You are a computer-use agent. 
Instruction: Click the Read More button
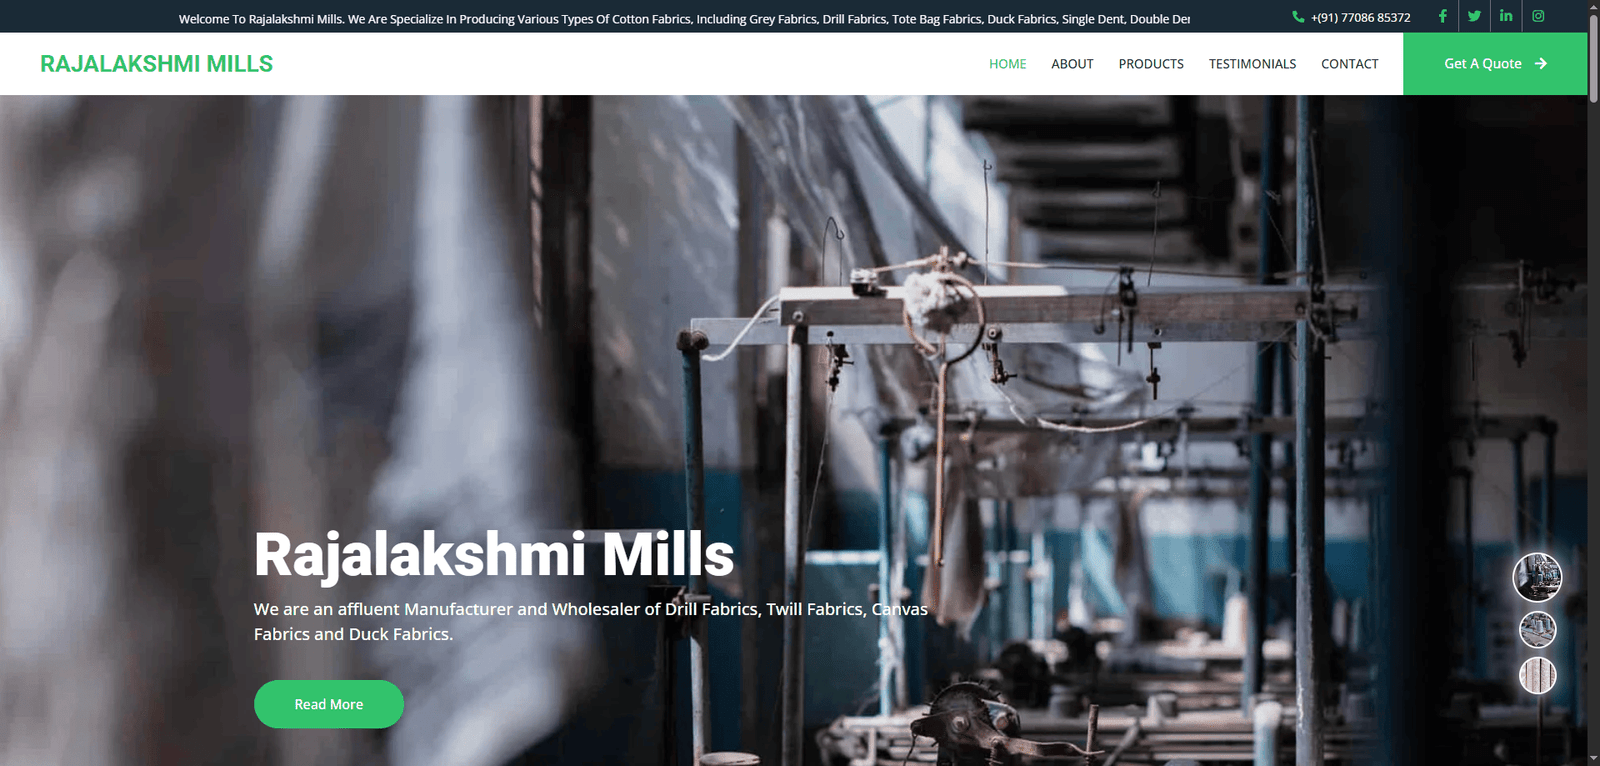pos(329,704)
